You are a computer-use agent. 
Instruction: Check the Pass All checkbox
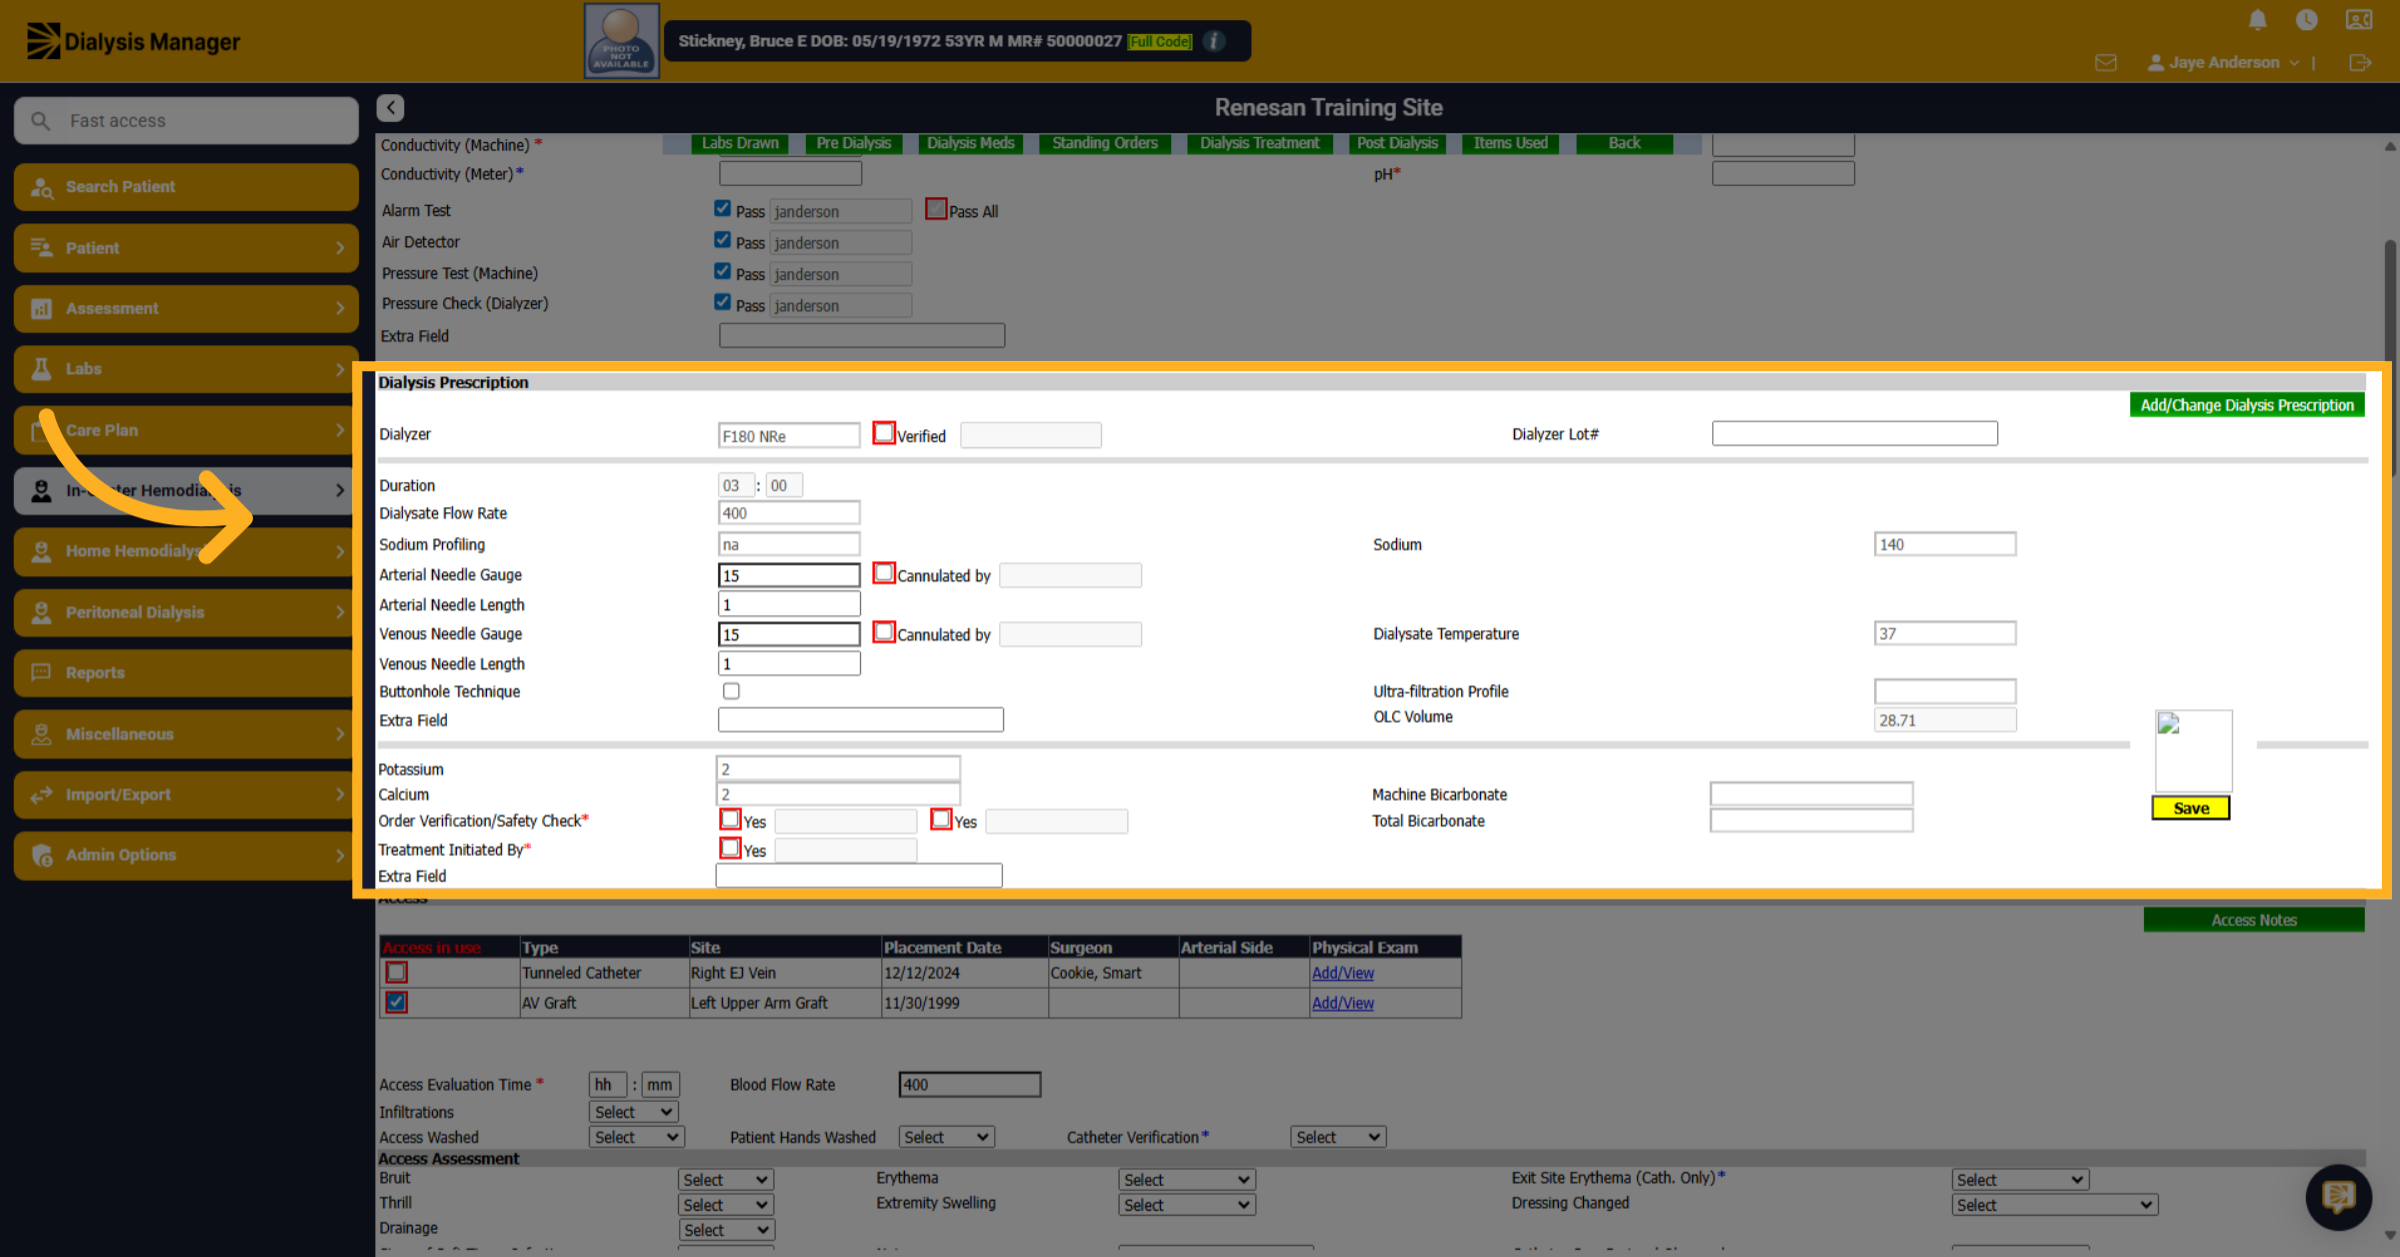click(x=936, y=209)
